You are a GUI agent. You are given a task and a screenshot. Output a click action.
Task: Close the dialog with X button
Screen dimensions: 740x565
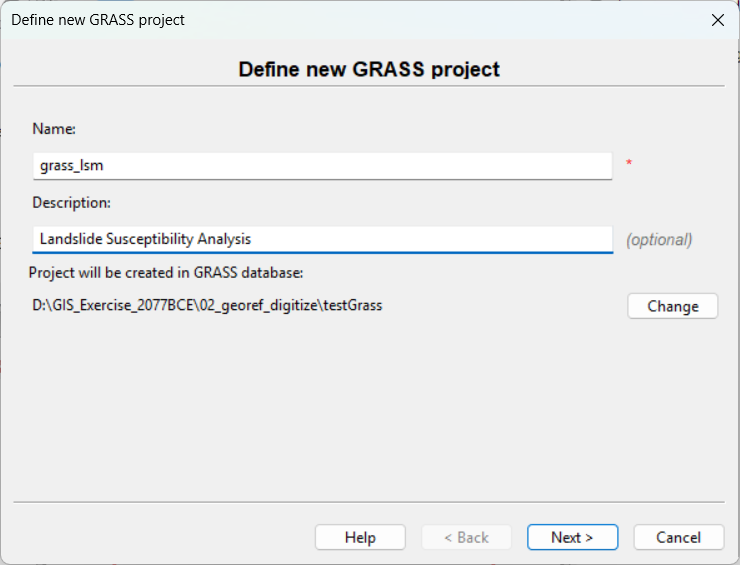(x=716, y=20)
